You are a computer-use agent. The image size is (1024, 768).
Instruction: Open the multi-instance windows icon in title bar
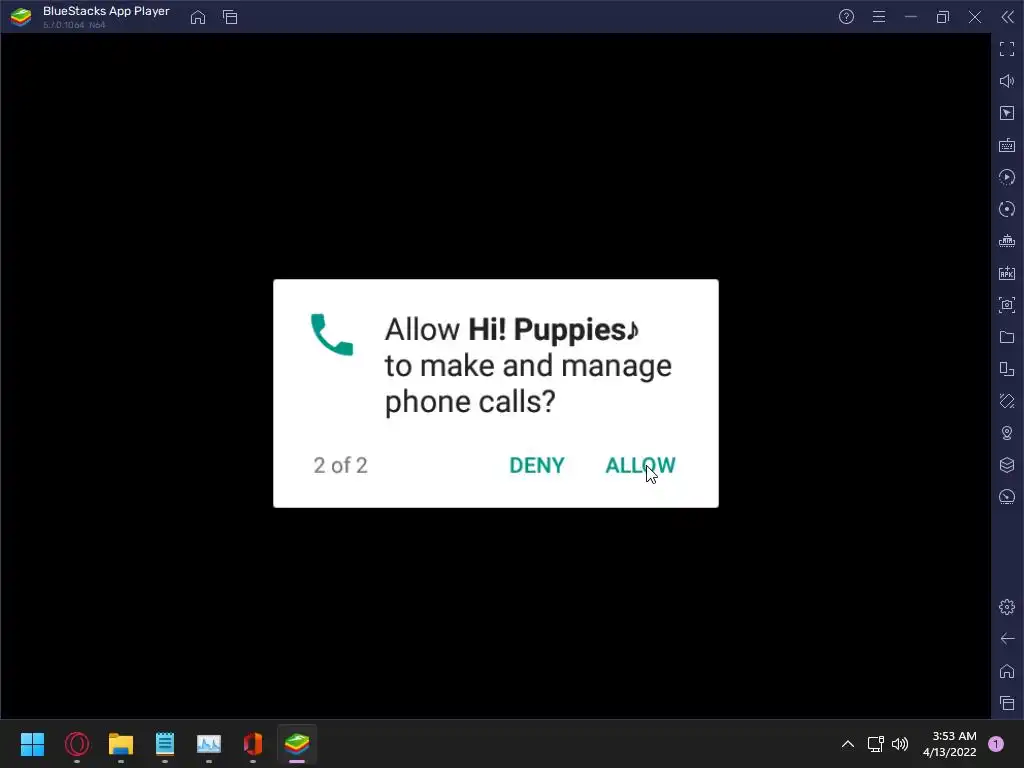[x=230, y=17]
